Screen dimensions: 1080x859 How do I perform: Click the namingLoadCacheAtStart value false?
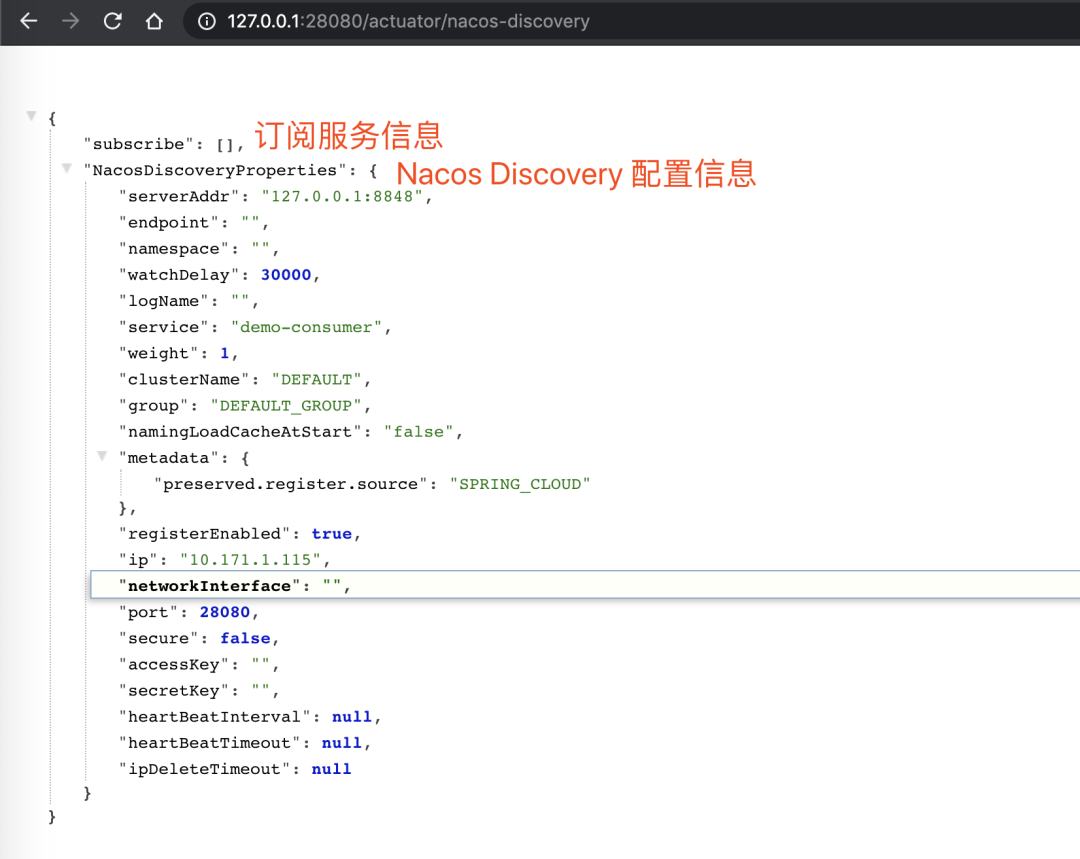pyautogui.click(x=419, y=432)
